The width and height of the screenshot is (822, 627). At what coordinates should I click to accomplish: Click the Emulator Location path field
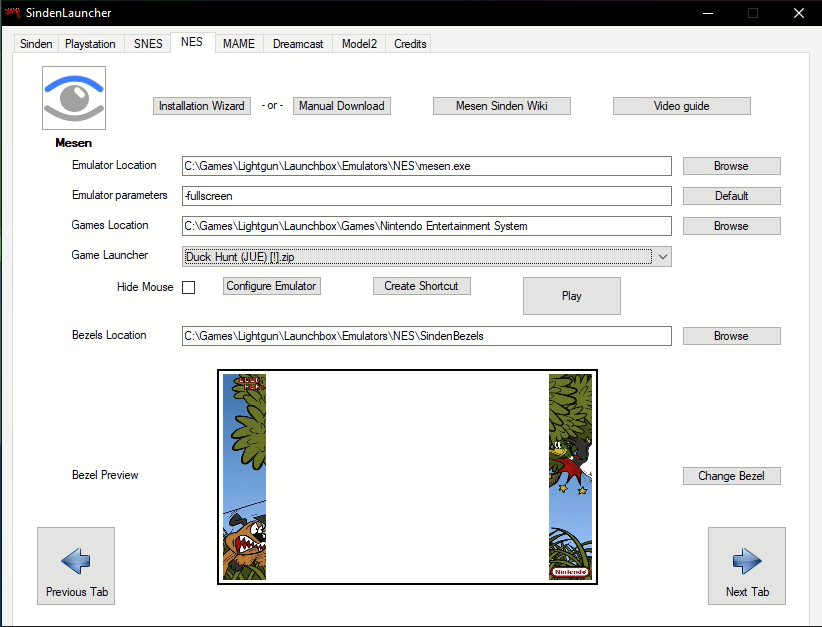point(427,166)
